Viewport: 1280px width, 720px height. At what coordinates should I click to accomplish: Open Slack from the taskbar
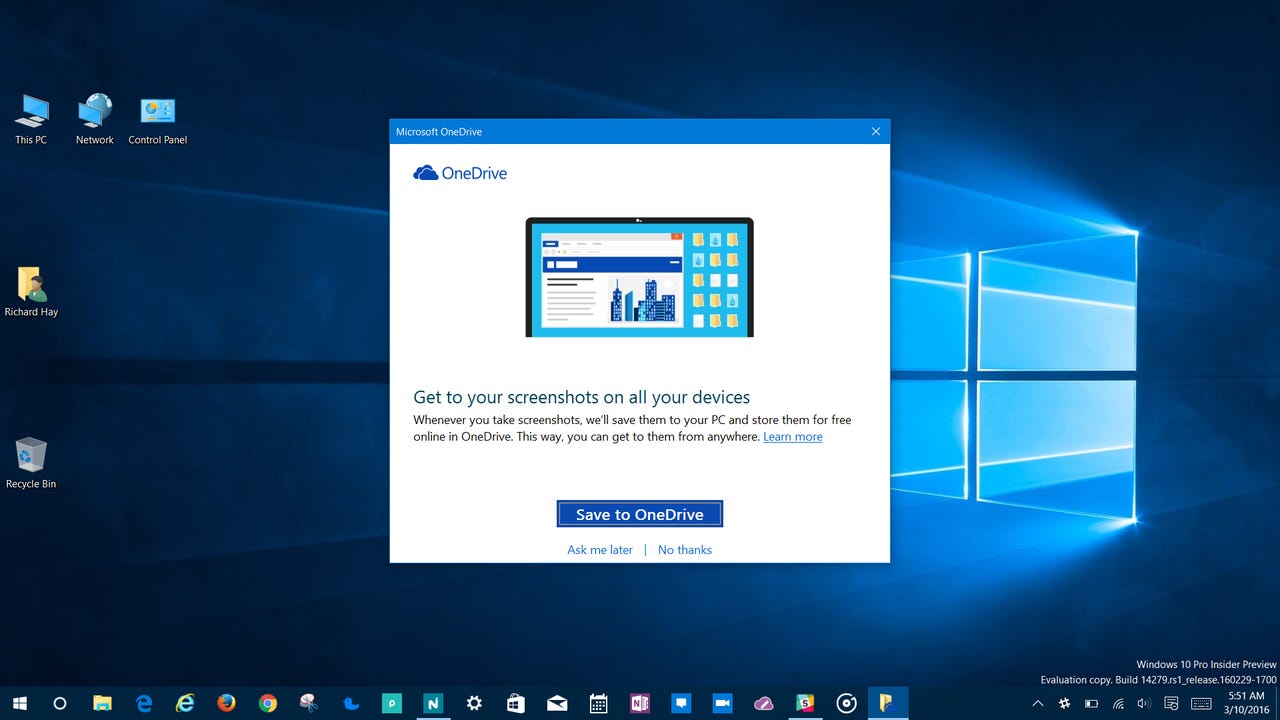pyautogui.click(x=806, y=703)
